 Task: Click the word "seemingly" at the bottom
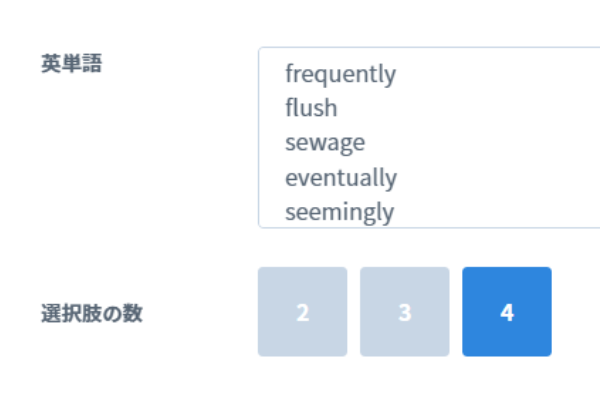(x=339, y=212)
